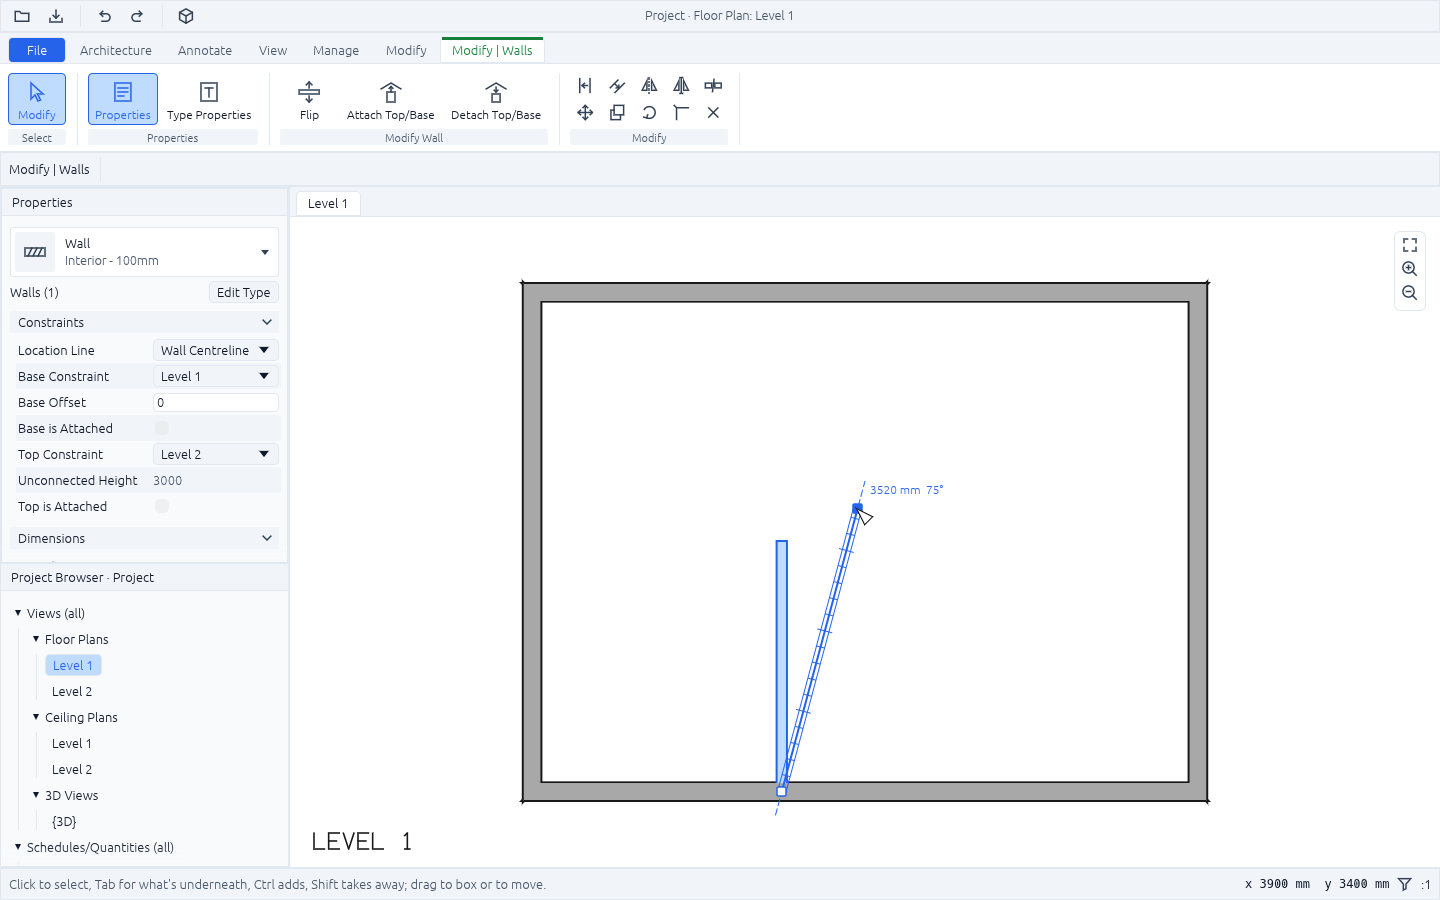Click Mirror - Pick Axis icon
Viewport: 1440px width, 900px height.
tap(649, 86)
